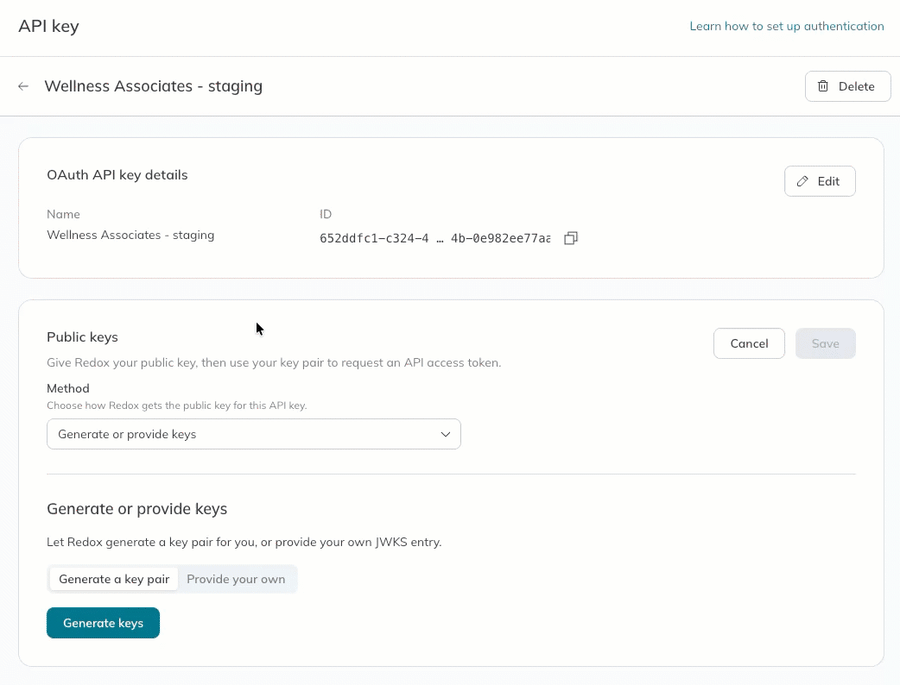
Task: Click the trash icon in the Delete button
Action: [823, 86]
